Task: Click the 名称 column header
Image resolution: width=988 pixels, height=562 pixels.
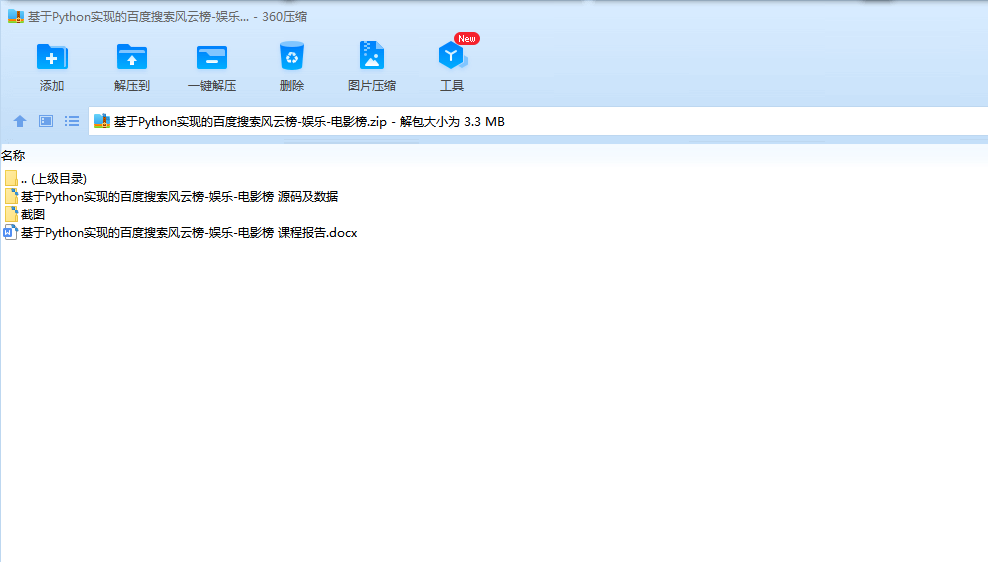Action: pos(13,155)
